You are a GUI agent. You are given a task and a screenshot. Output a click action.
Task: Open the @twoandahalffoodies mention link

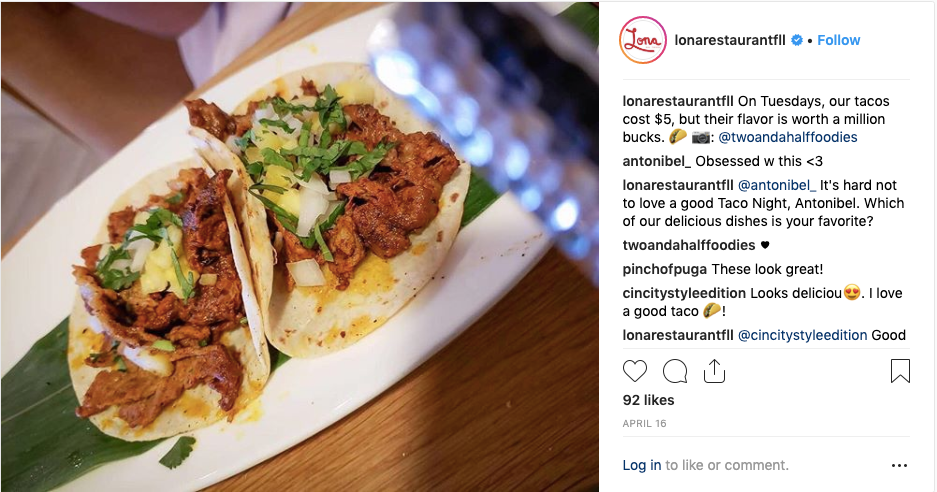(788, 137)
